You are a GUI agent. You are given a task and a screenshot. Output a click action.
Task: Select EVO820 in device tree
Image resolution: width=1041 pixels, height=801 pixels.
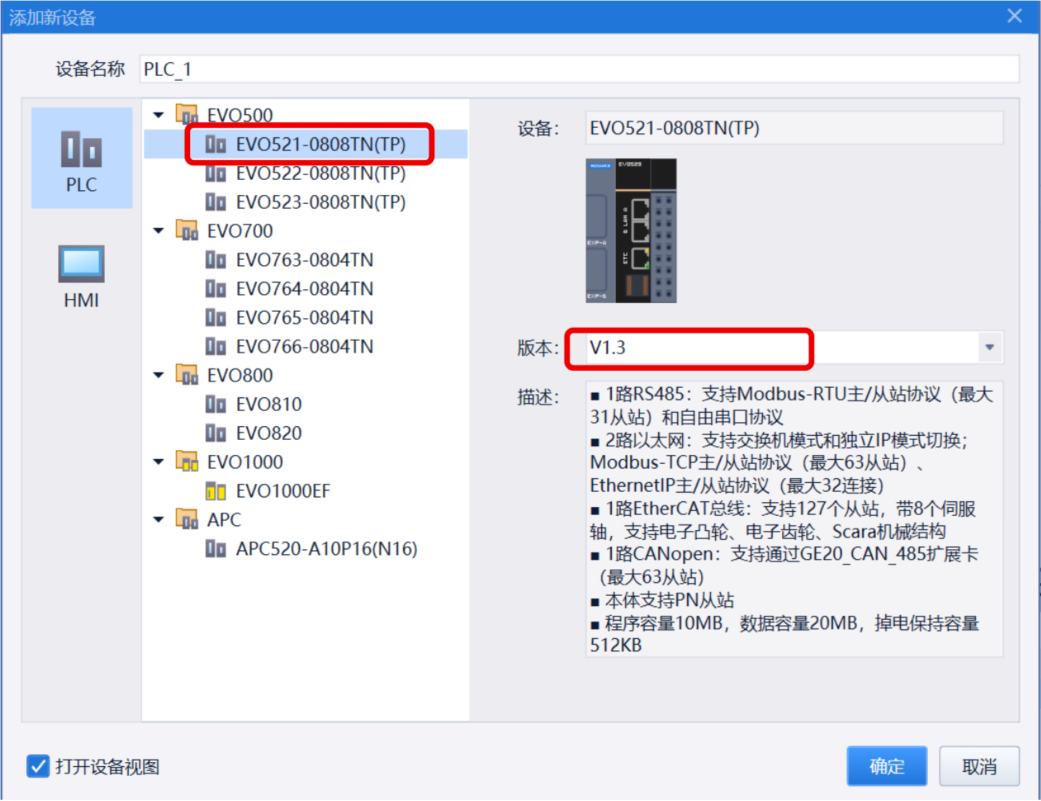point(268,433)
